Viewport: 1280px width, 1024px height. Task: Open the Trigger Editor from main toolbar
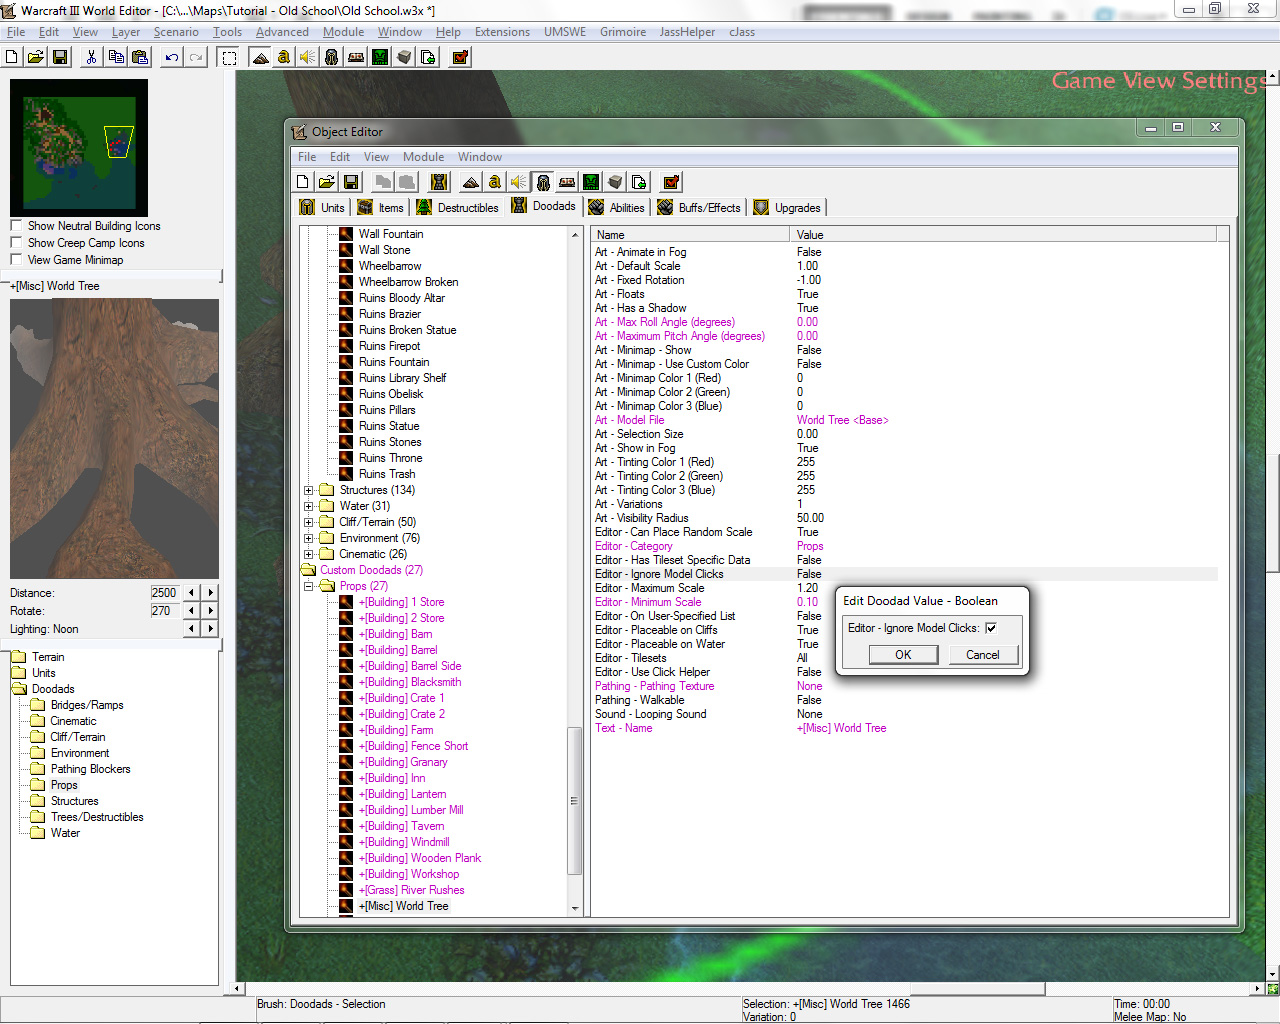click(284, 57)
